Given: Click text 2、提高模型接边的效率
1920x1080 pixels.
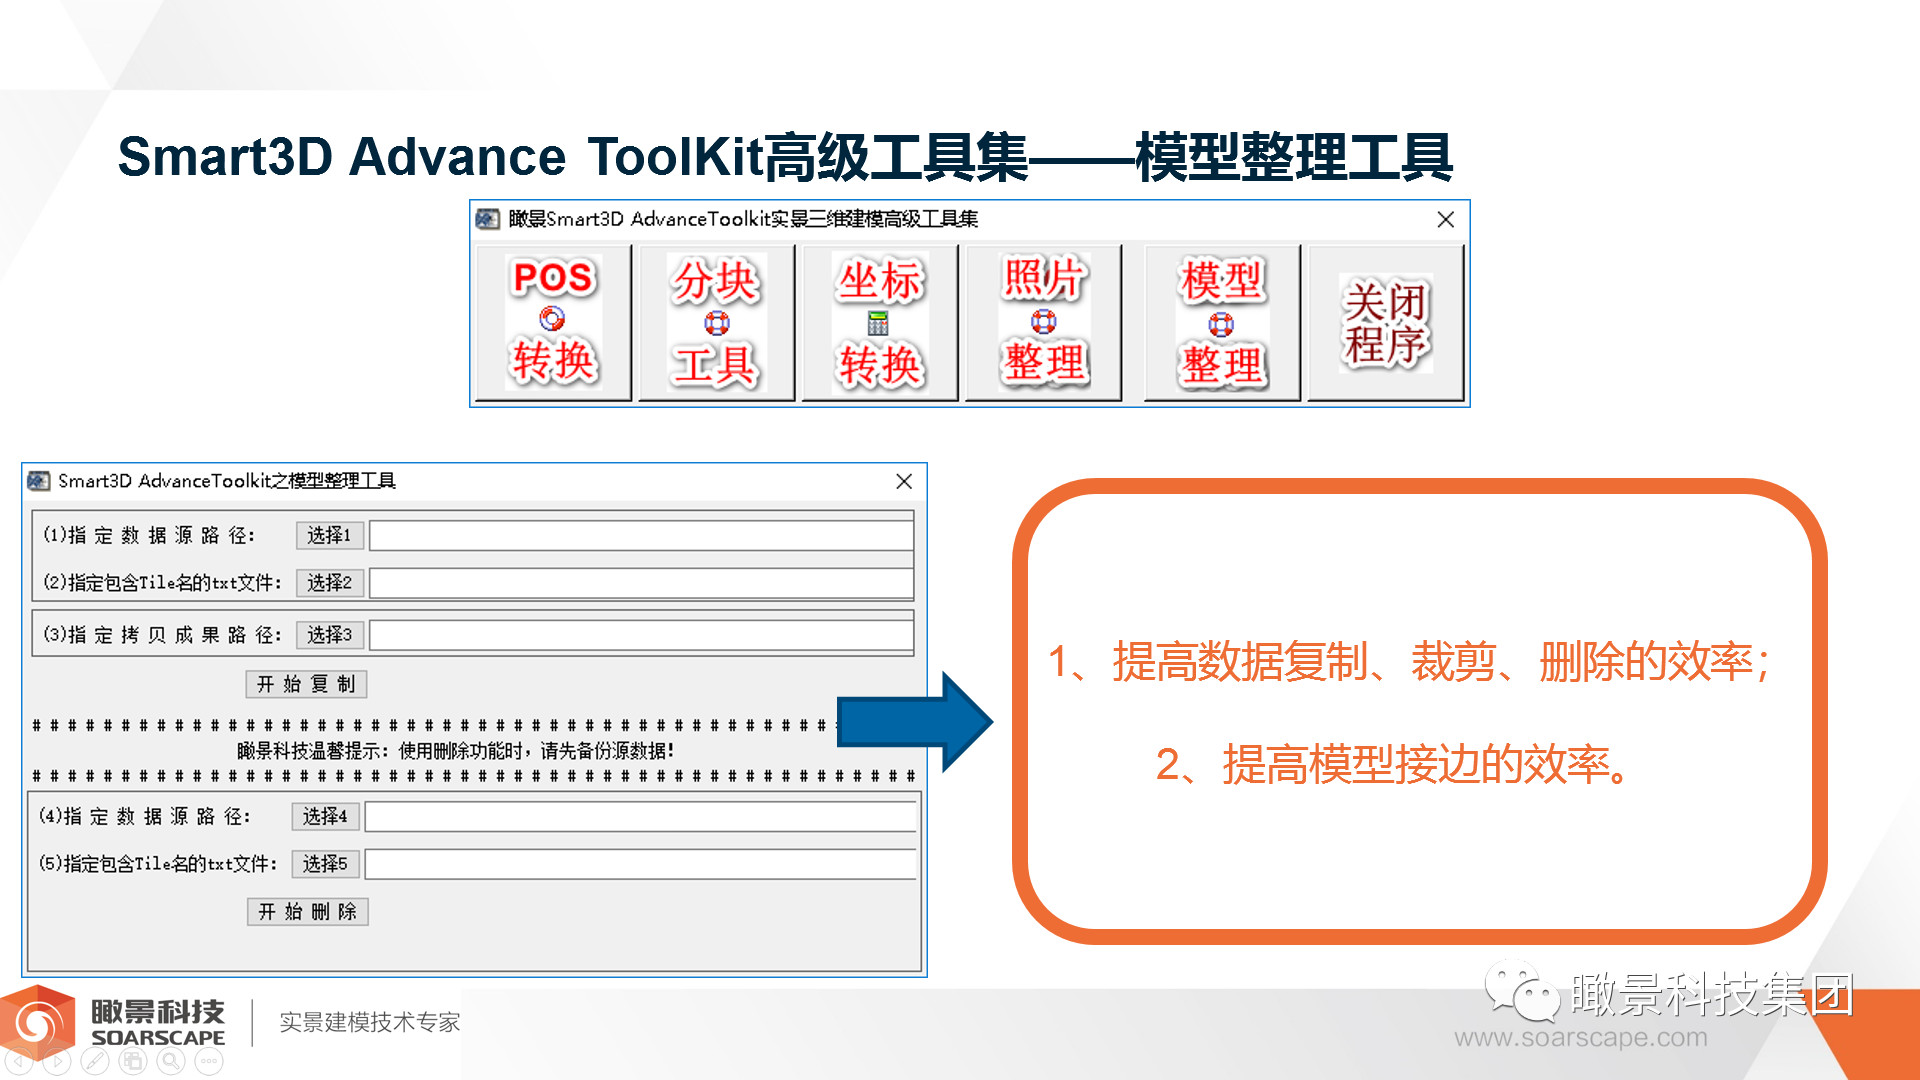Looking at the screenshot, I should pyautogui.click(x=1395, y=765).
